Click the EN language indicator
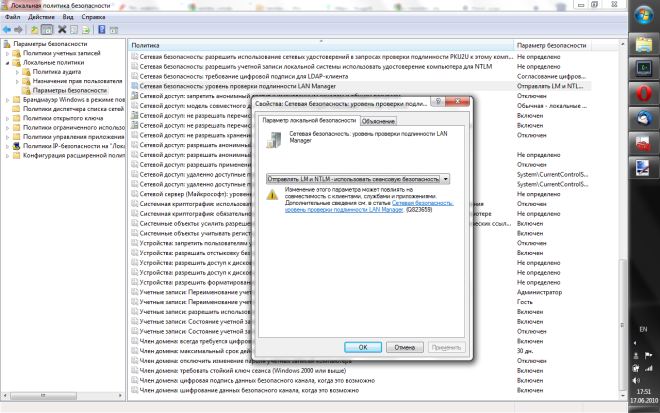Viewport: 660px width, 413px height. tap(643, 329)
